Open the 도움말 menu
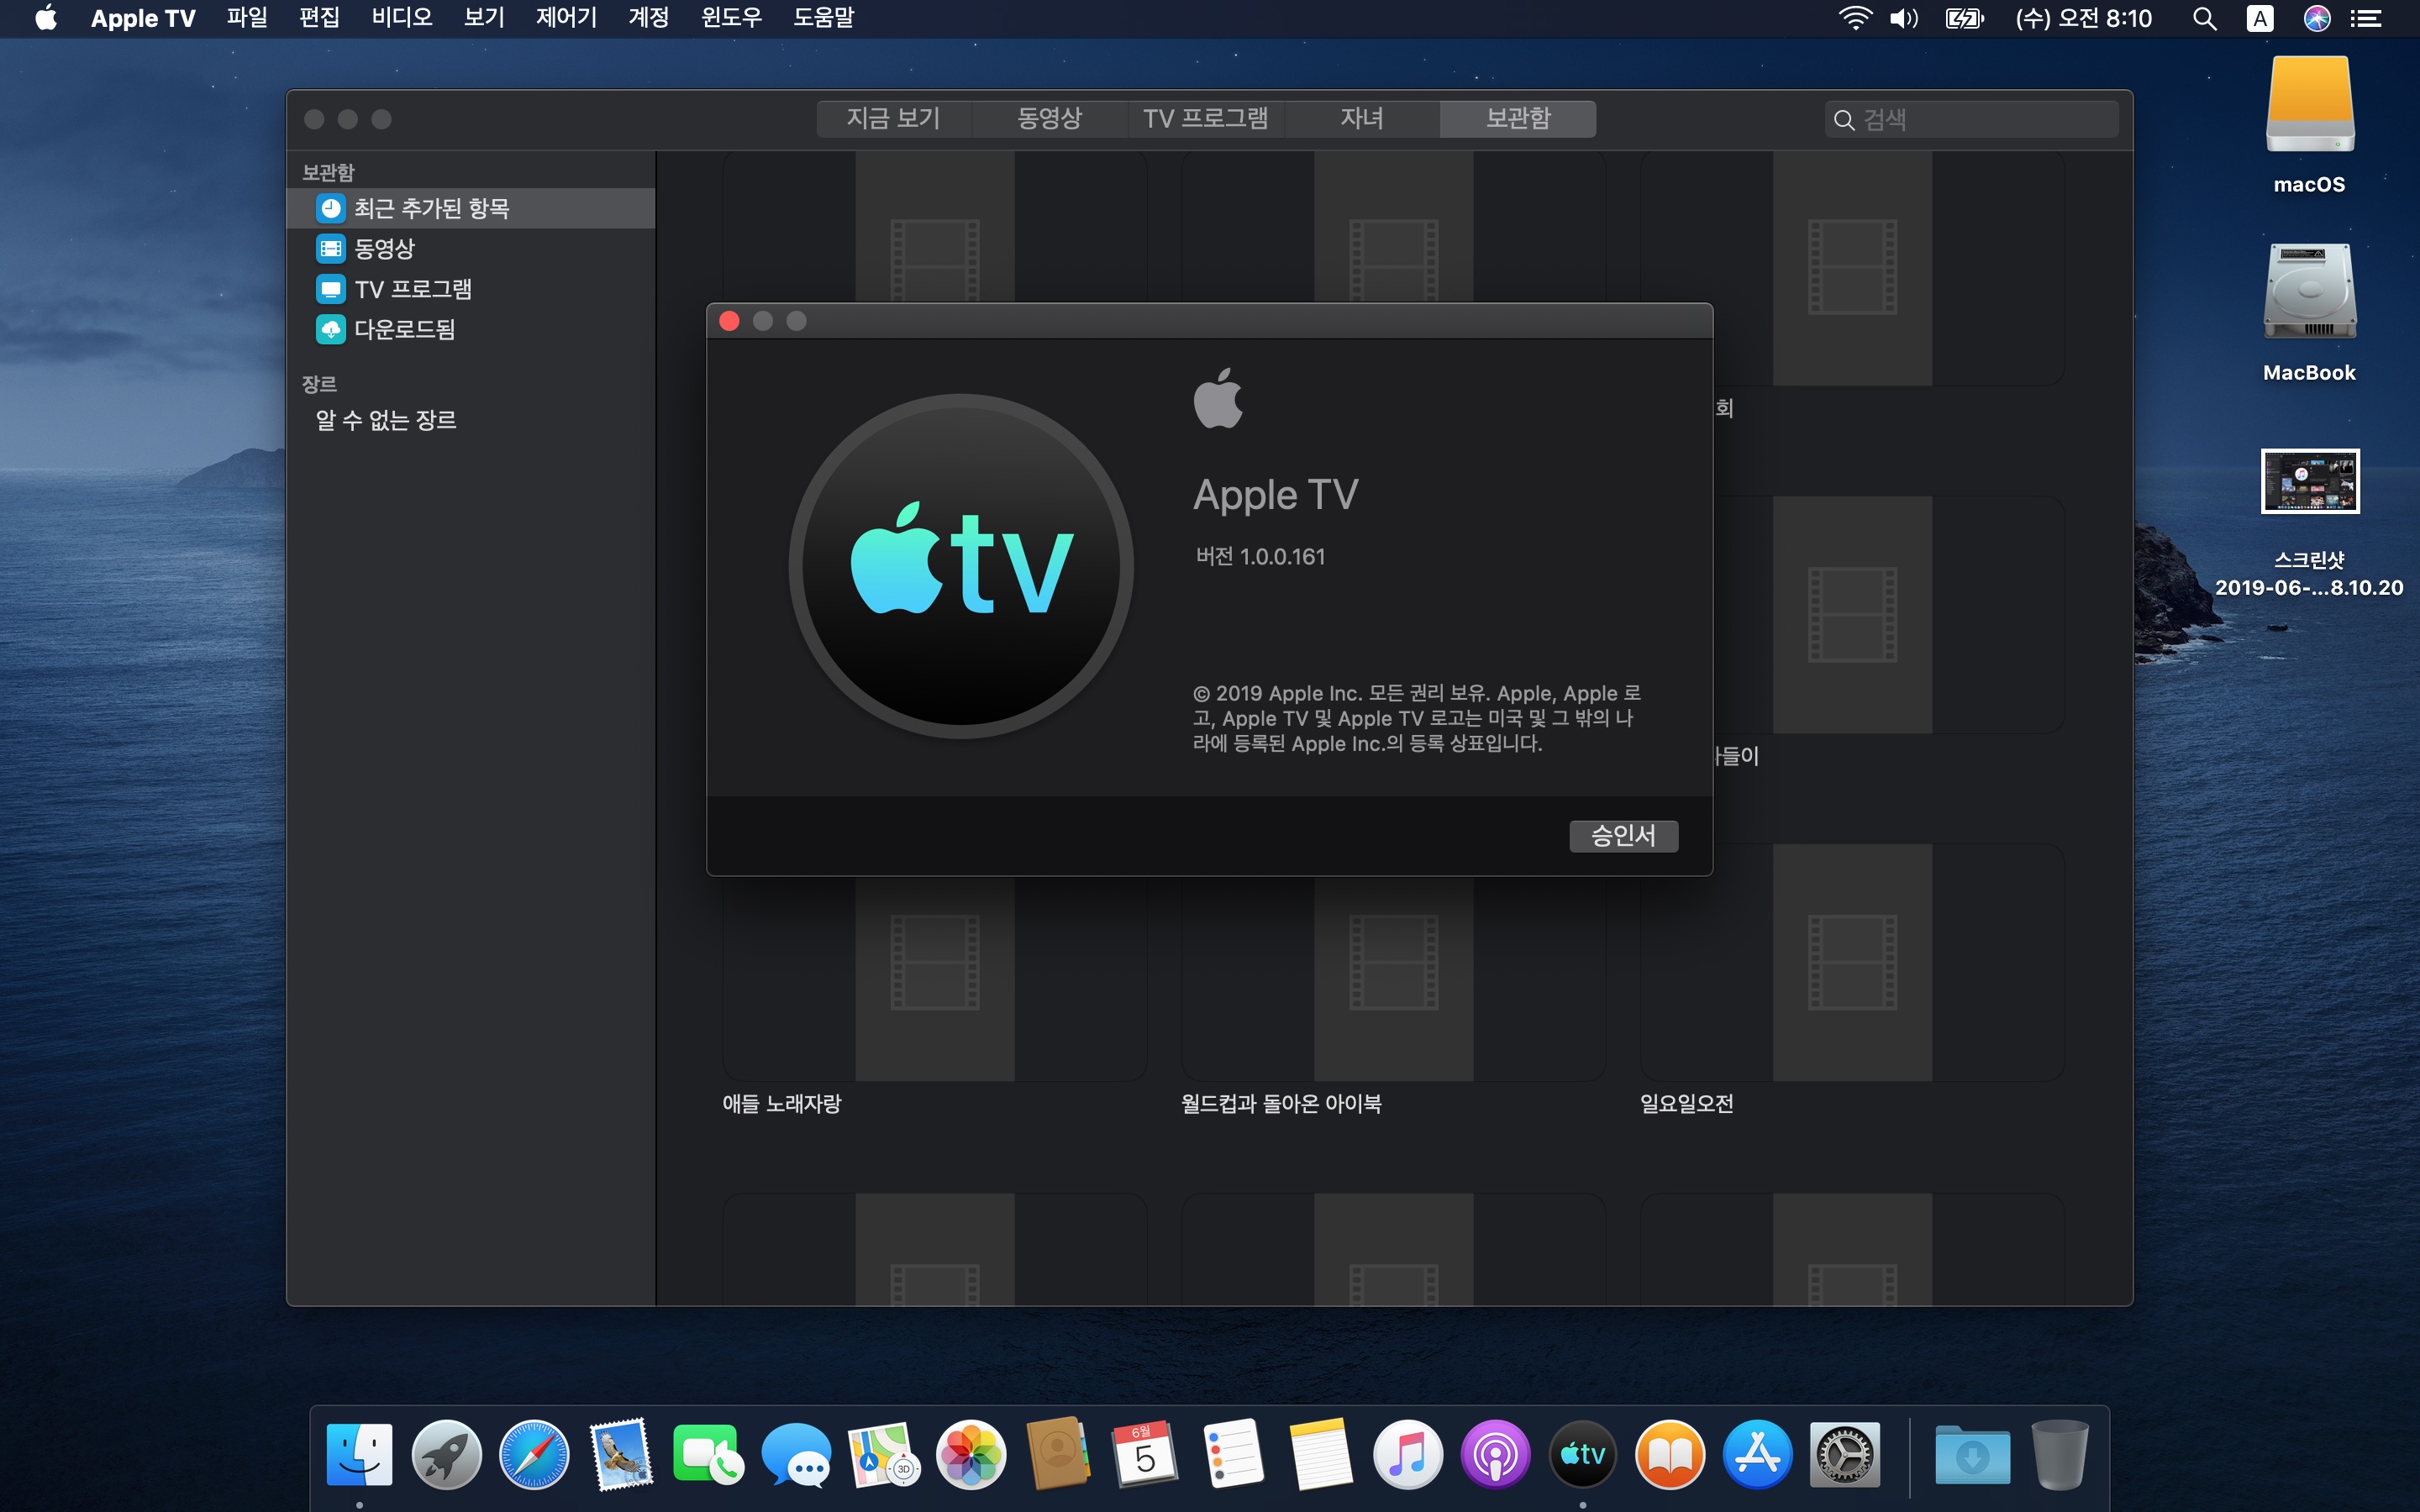This screenshot has width=2420, height=1512. [x=823, y=18]
